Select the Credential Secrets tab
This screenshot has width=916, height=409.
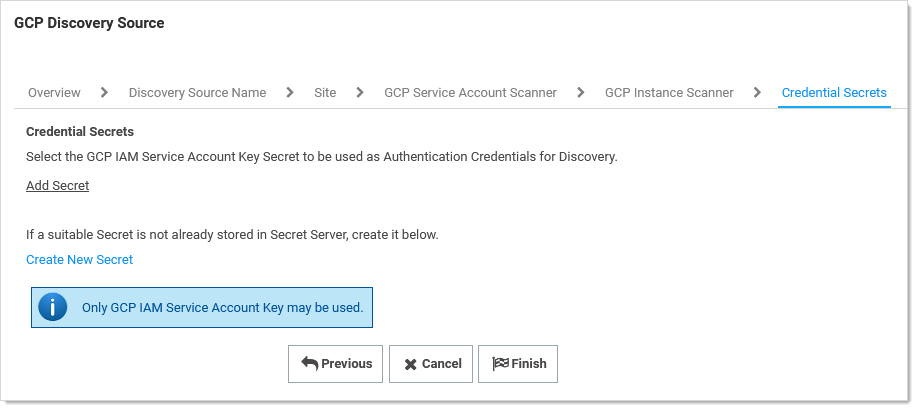click(834, 93)
